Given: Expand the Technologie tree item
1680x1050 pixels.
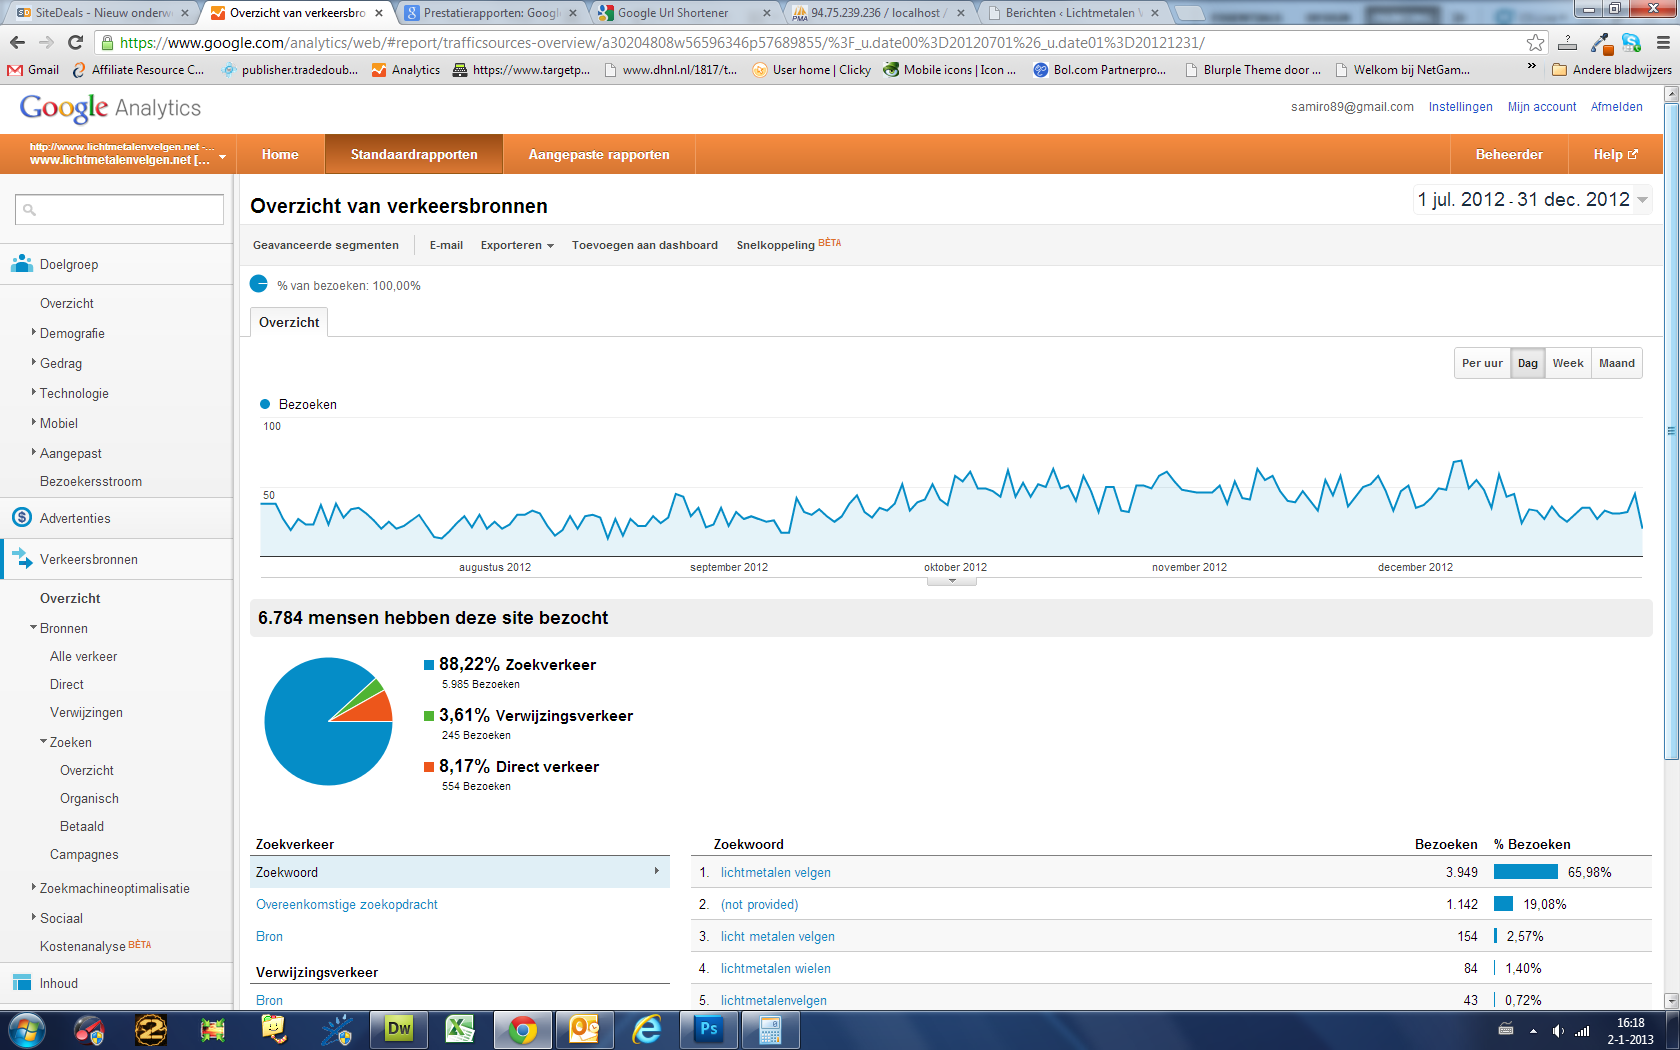Looking at the screenshot, I should click(x=33, y=392).
